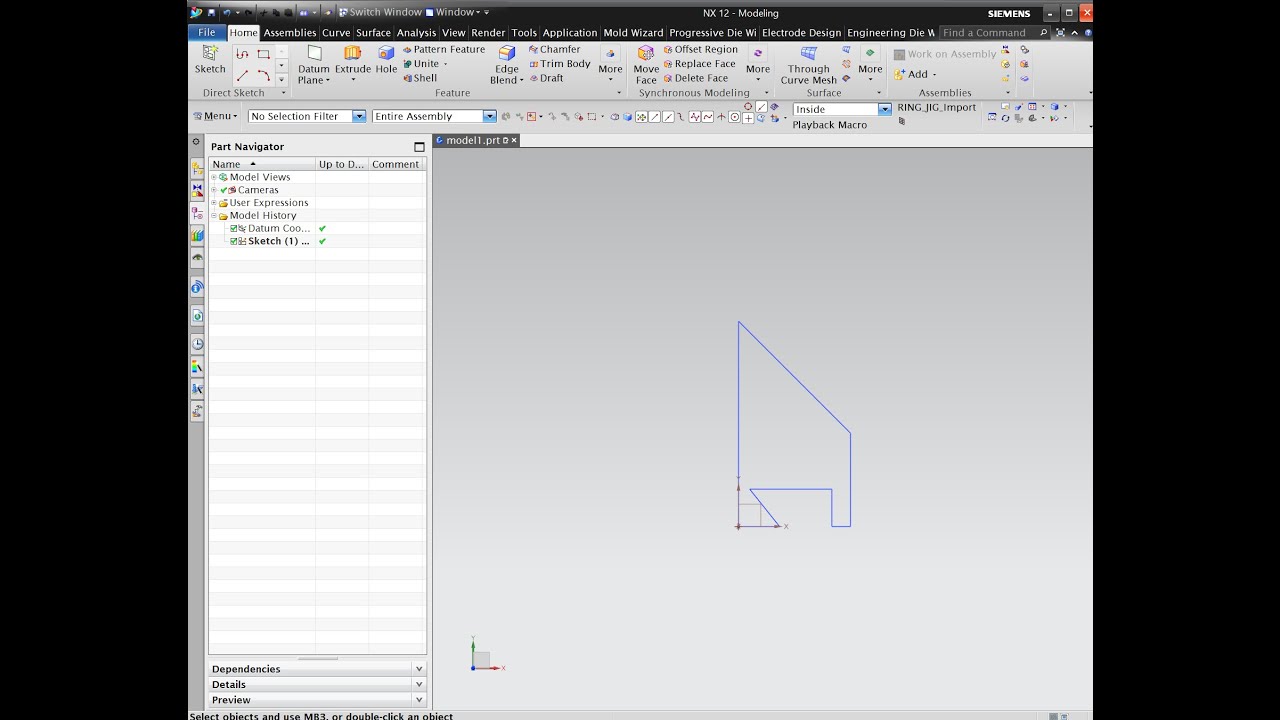
Task: Click the Shell command
Action: pos(420,78)
